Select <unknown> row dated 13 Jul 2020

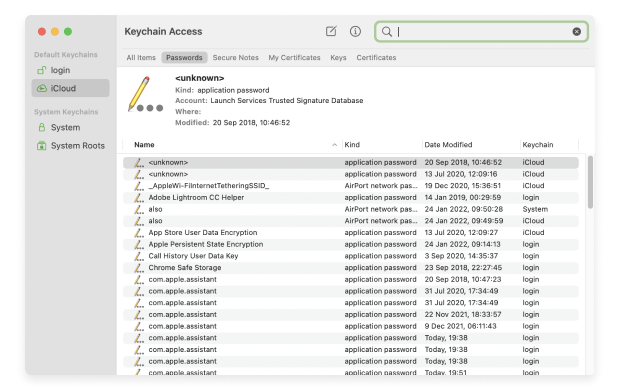pos(351,174)
